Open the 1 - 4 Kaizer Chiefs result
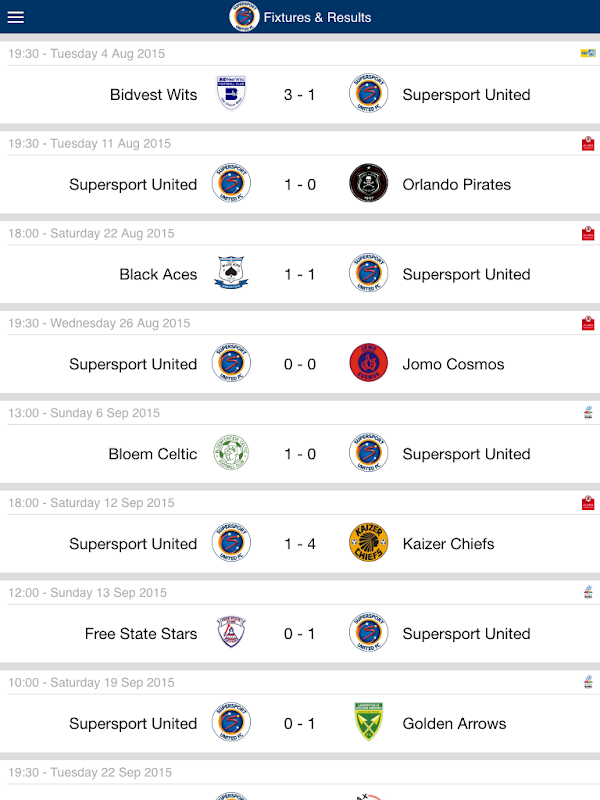The height and width of the screenshot is (800, 600). 299,544
